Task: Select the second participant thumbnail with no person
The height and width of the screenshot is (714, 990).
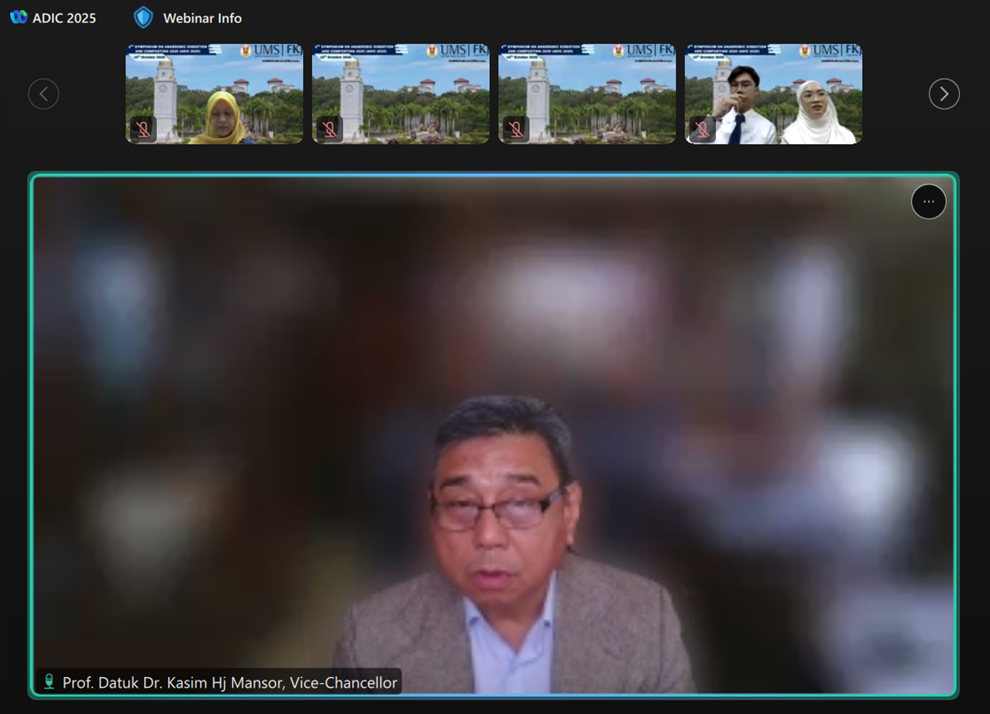Action: point(401,95)
